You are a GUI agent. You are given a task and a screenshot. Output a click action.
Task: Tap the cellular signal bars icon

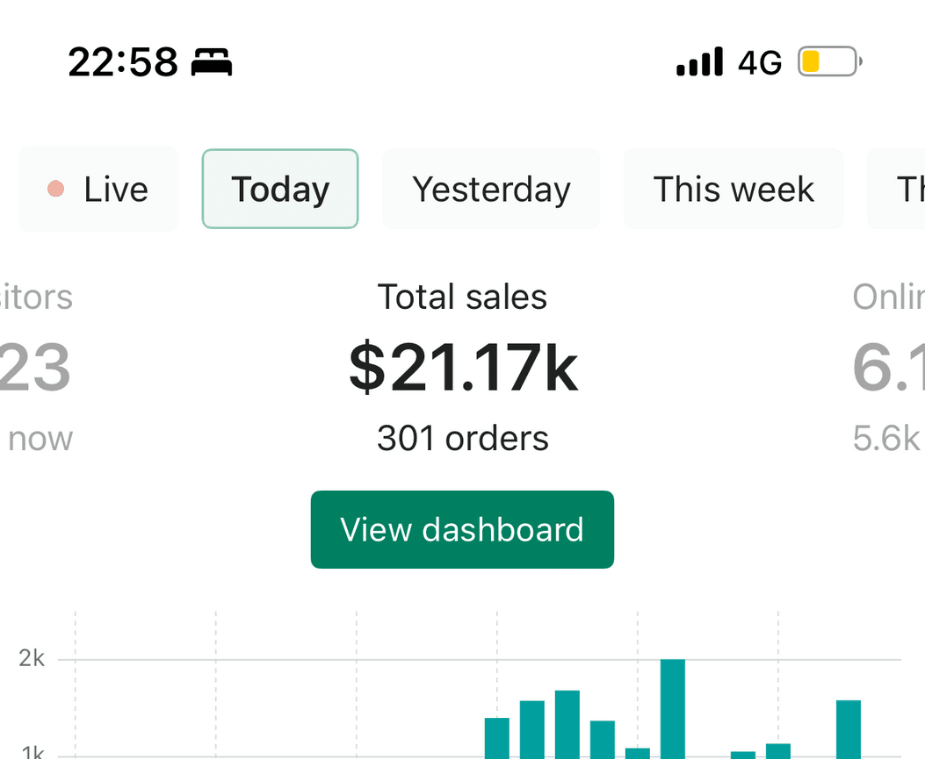click(699, 63)
